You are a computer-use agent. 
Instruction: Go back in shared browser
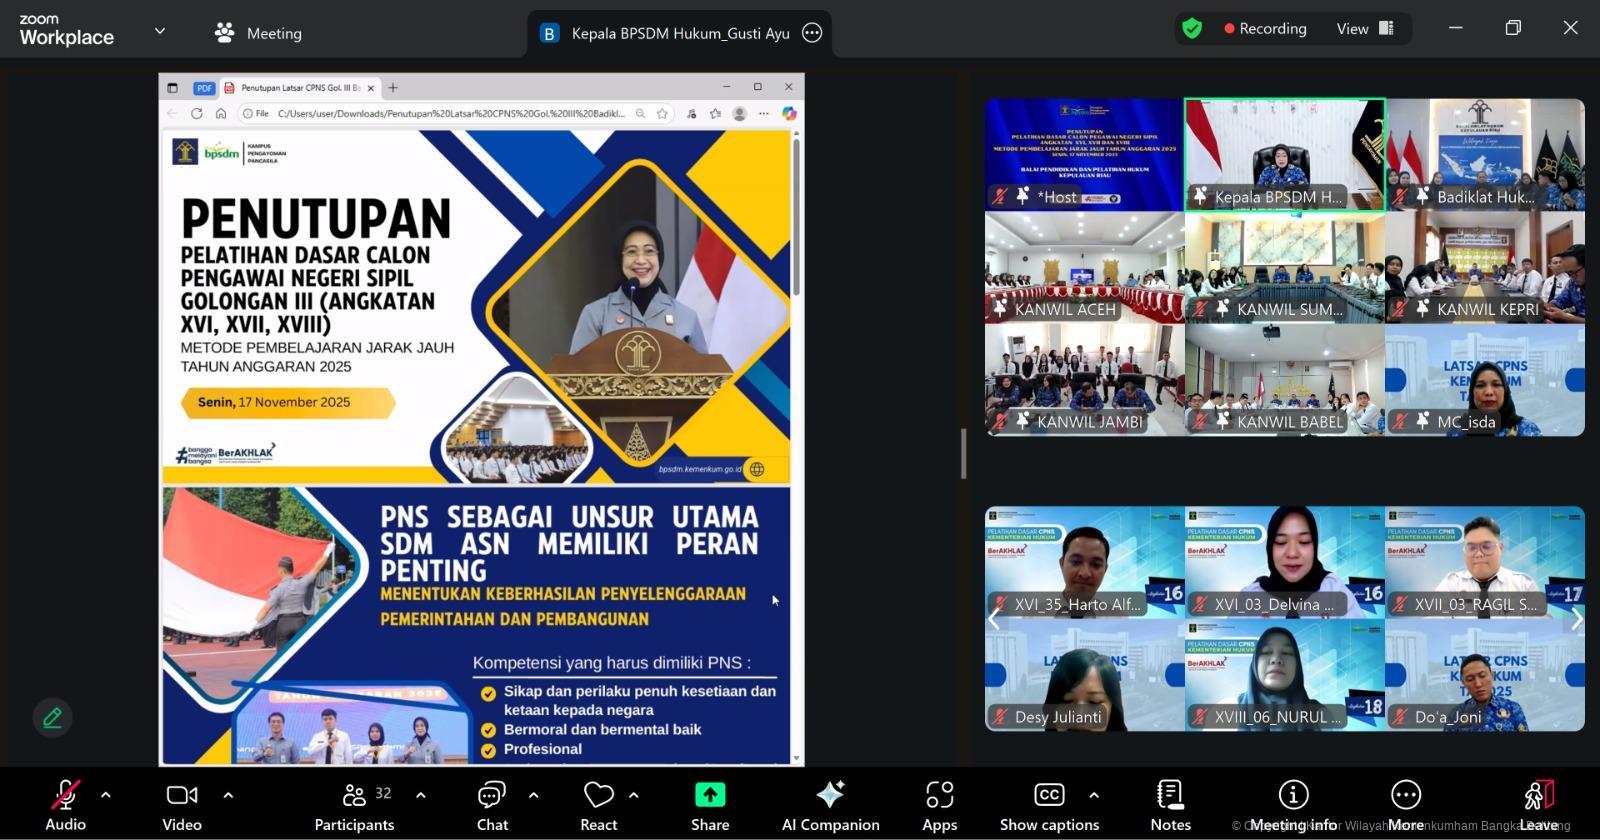pos(173,113)
